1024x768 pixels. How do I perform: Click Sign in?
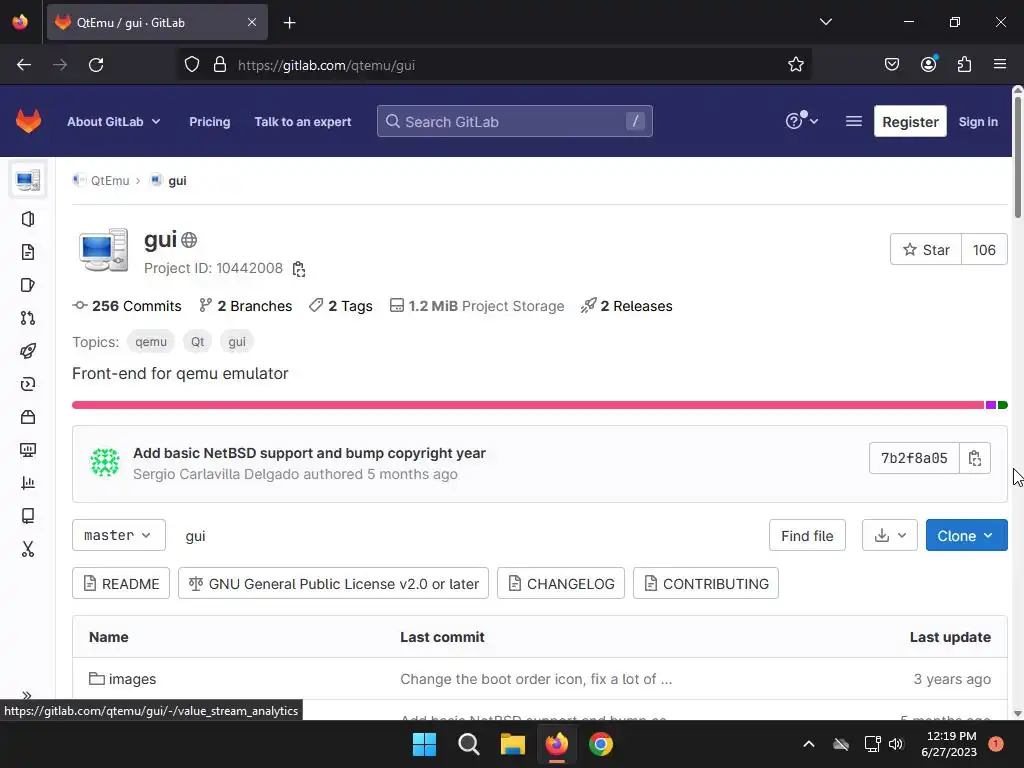point(978,122)
